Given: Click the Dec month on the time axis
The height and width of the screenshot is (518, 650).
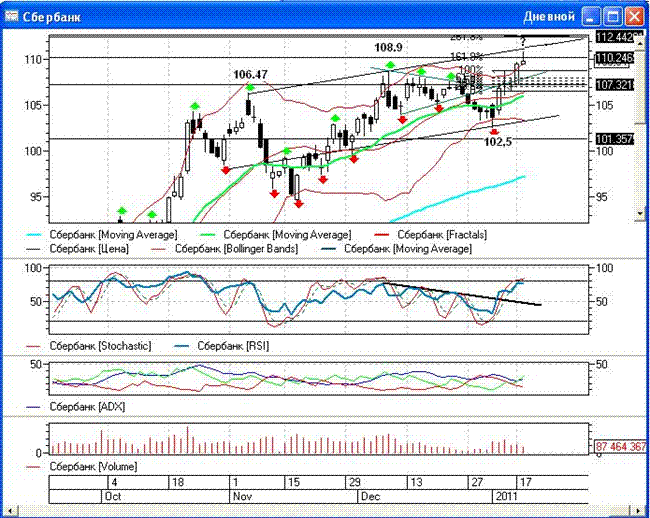Looking at the screenshot, I should (x=370, y=496).
